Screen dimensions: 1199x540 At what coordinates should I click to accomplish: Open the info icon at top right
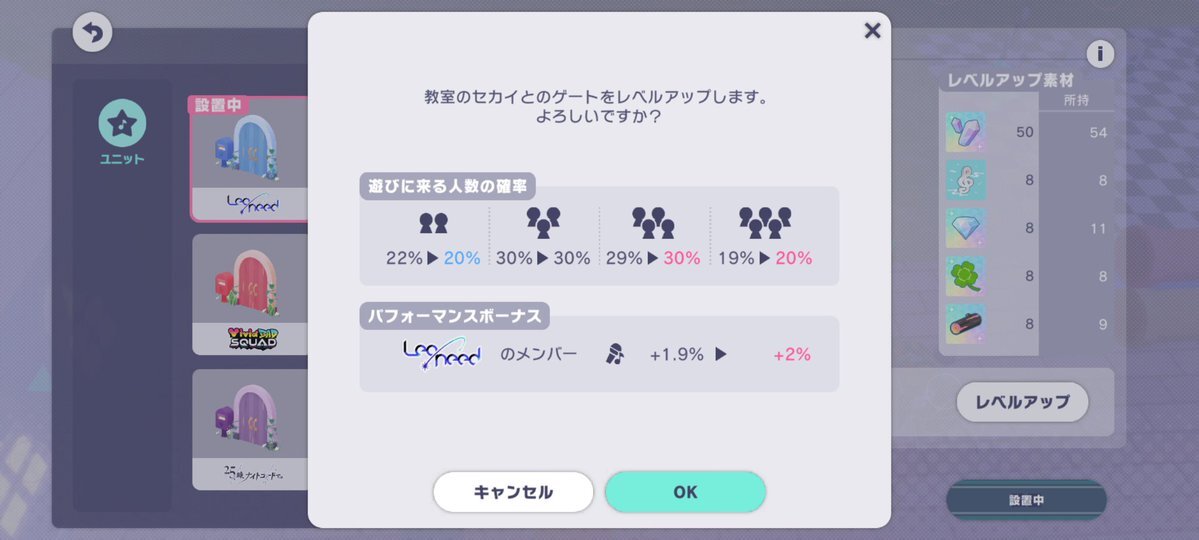pos(1100,54)
